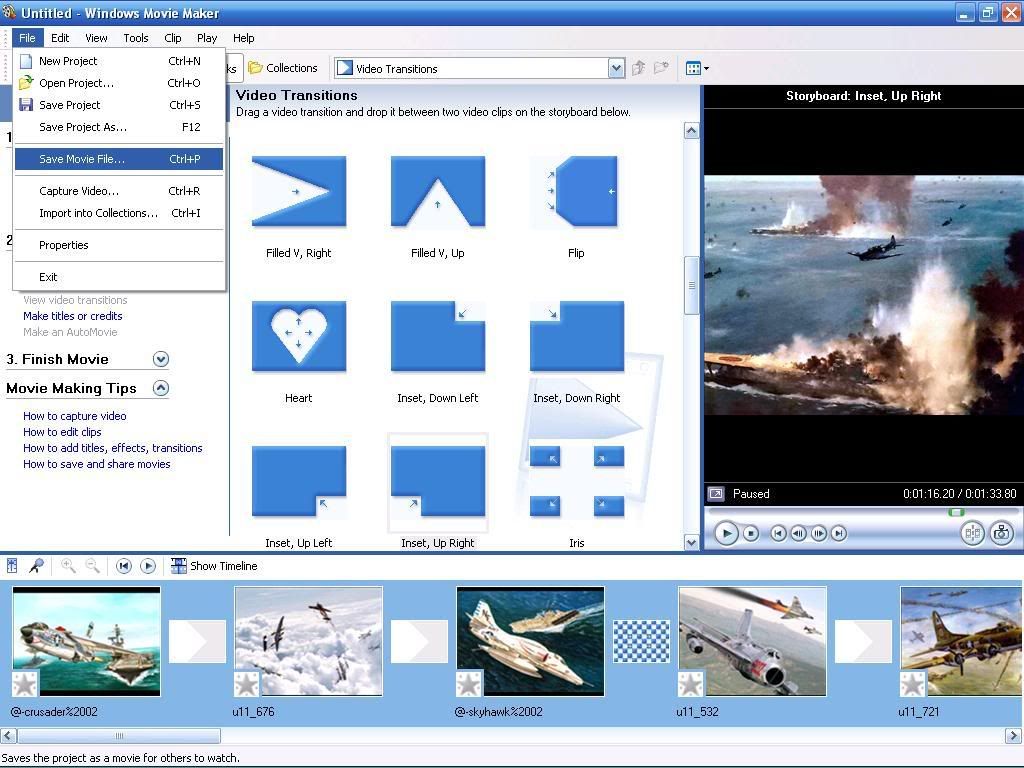The width and height of the screenshot is (1024, 768).
Task: Rewind the storyboard
Action: click(x=123, y=566)
